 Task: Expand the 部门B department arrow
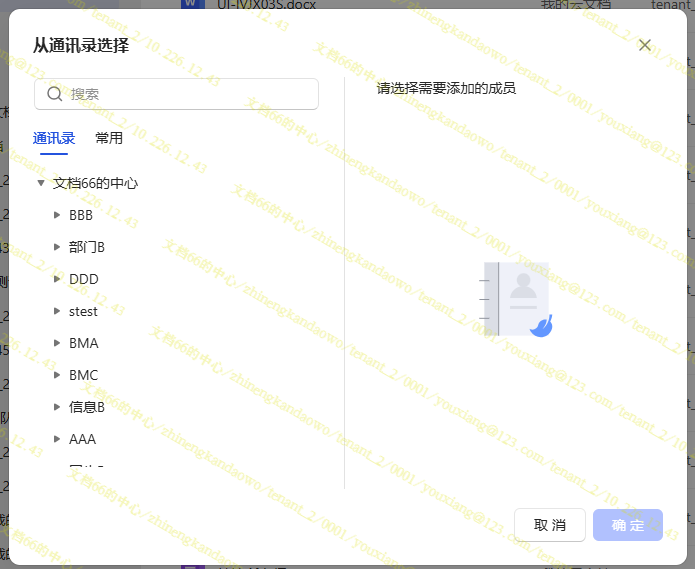click(x=57, y=247)
